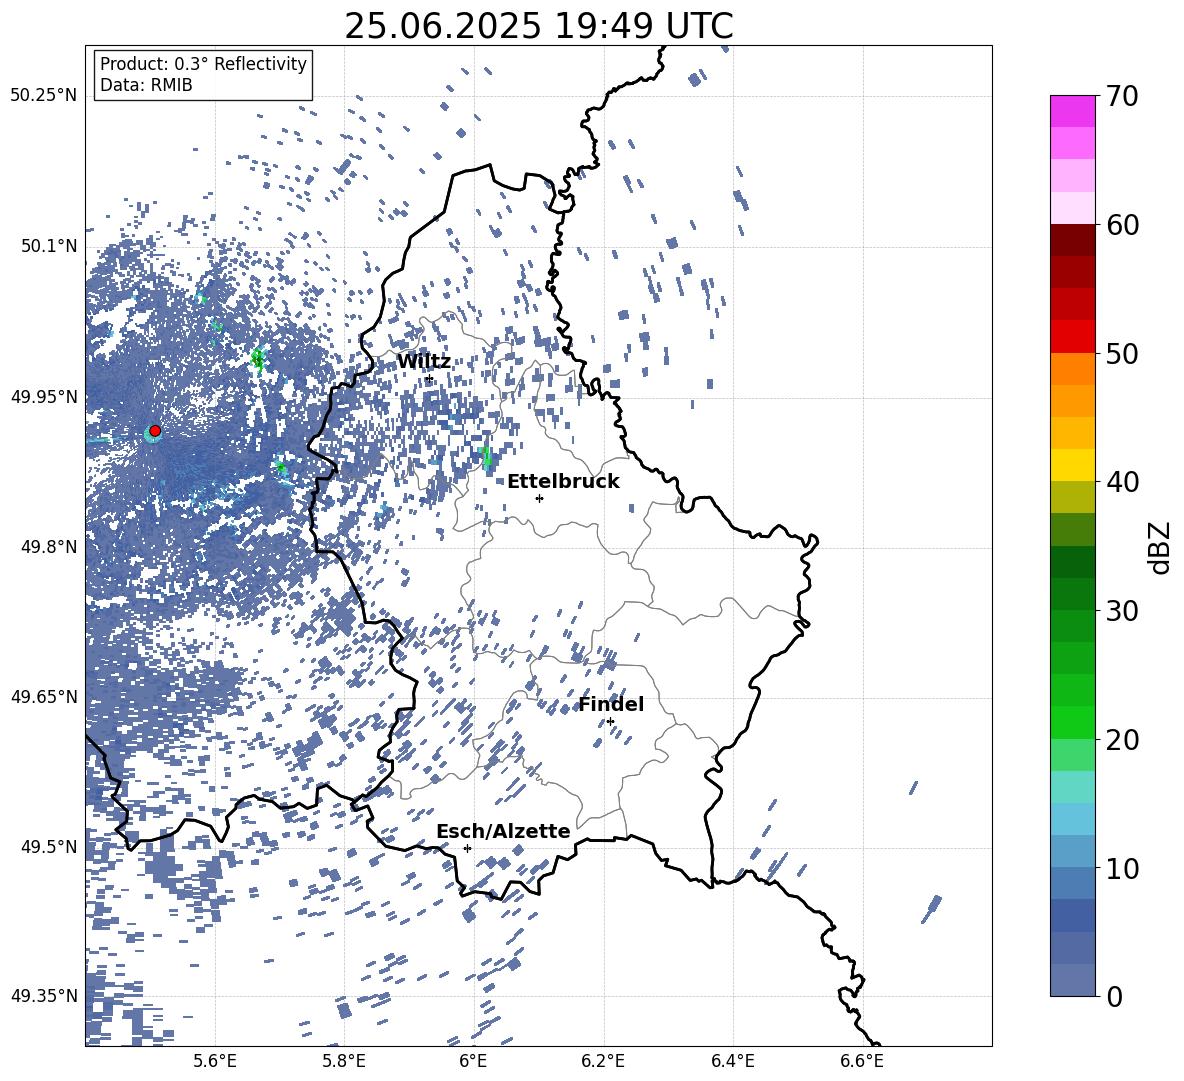Click the bright green colorbar segment at 20
This screenshot has width=1184, height=1081.
click(x=1072, y=722)
